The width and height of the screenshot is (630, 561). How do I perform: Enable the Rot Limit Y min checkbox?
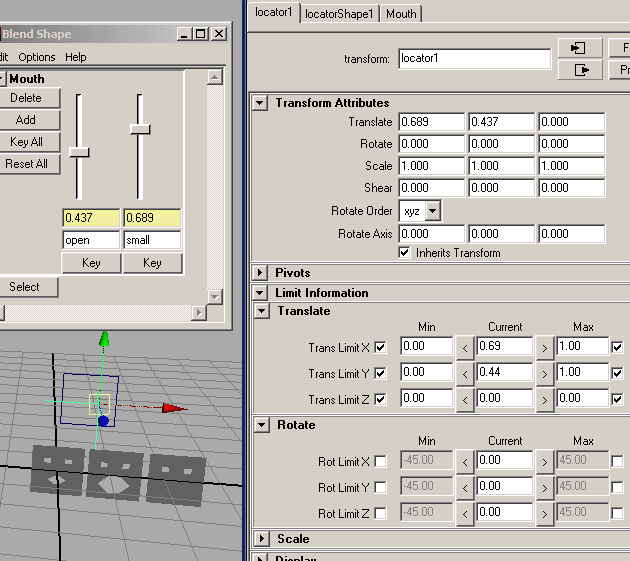380,488
